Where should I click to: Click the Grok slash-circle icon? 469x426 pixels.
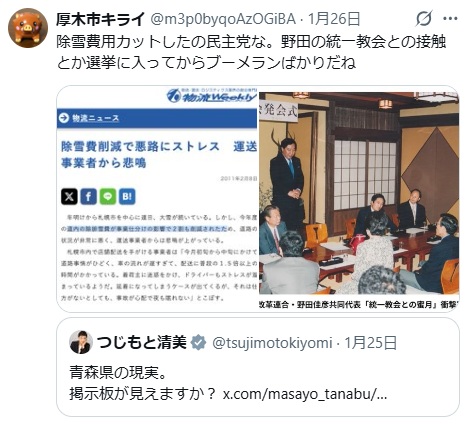(424, 18)
